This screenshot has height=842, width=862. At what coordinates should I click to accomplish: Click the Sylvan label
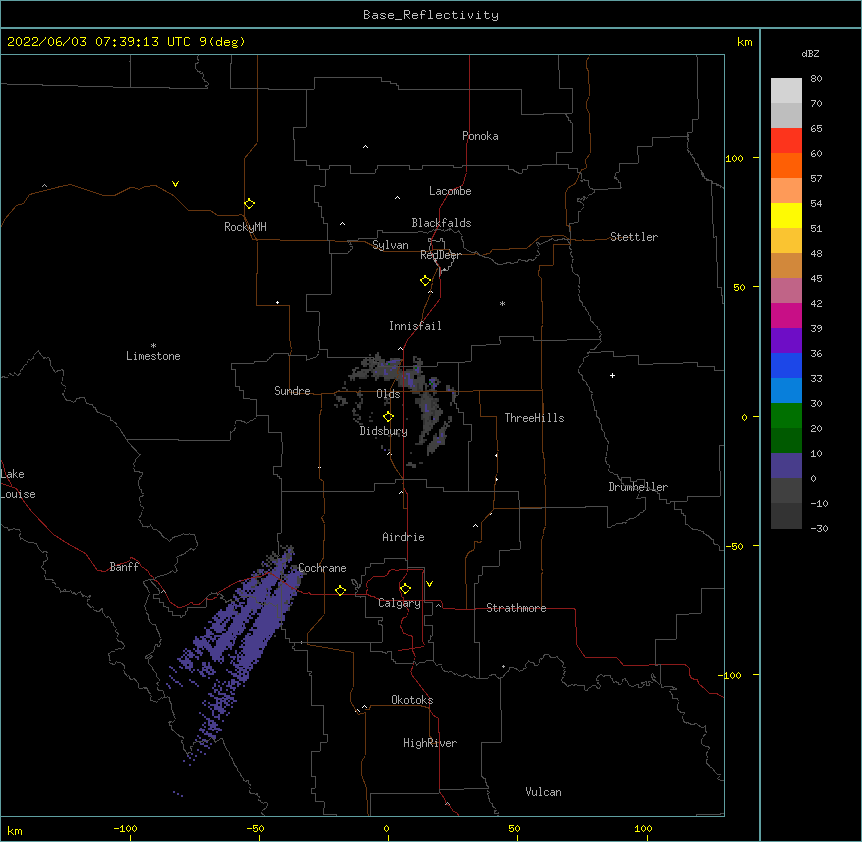point(390,245)
